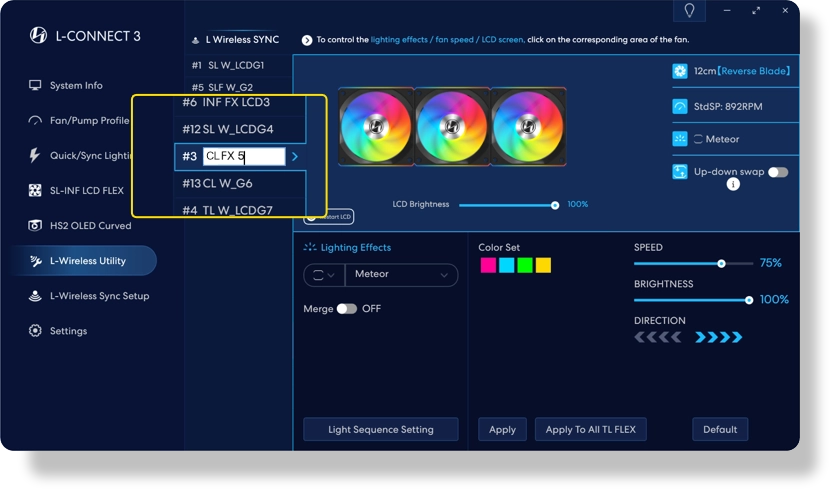
Task: Click the HS2 OLED Curved icon
Action: click(35, 225)
